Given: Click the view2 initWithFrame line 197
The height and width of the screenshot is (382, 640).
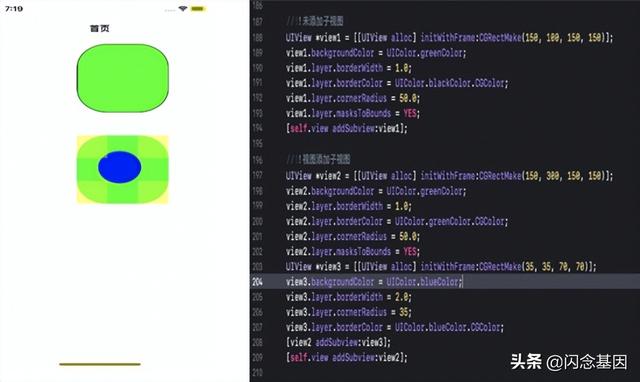Looking at the screenshot, I should [x=449, y=176].
